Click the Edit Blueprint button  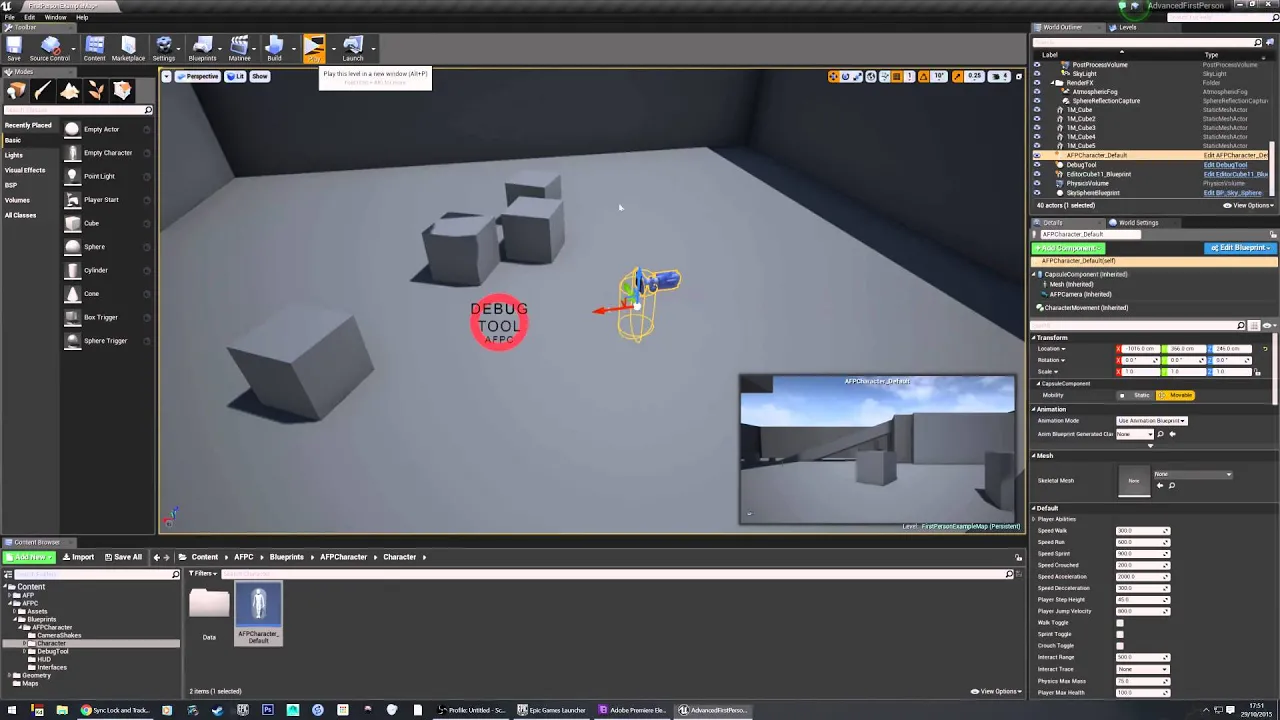tap(1240, 248)
